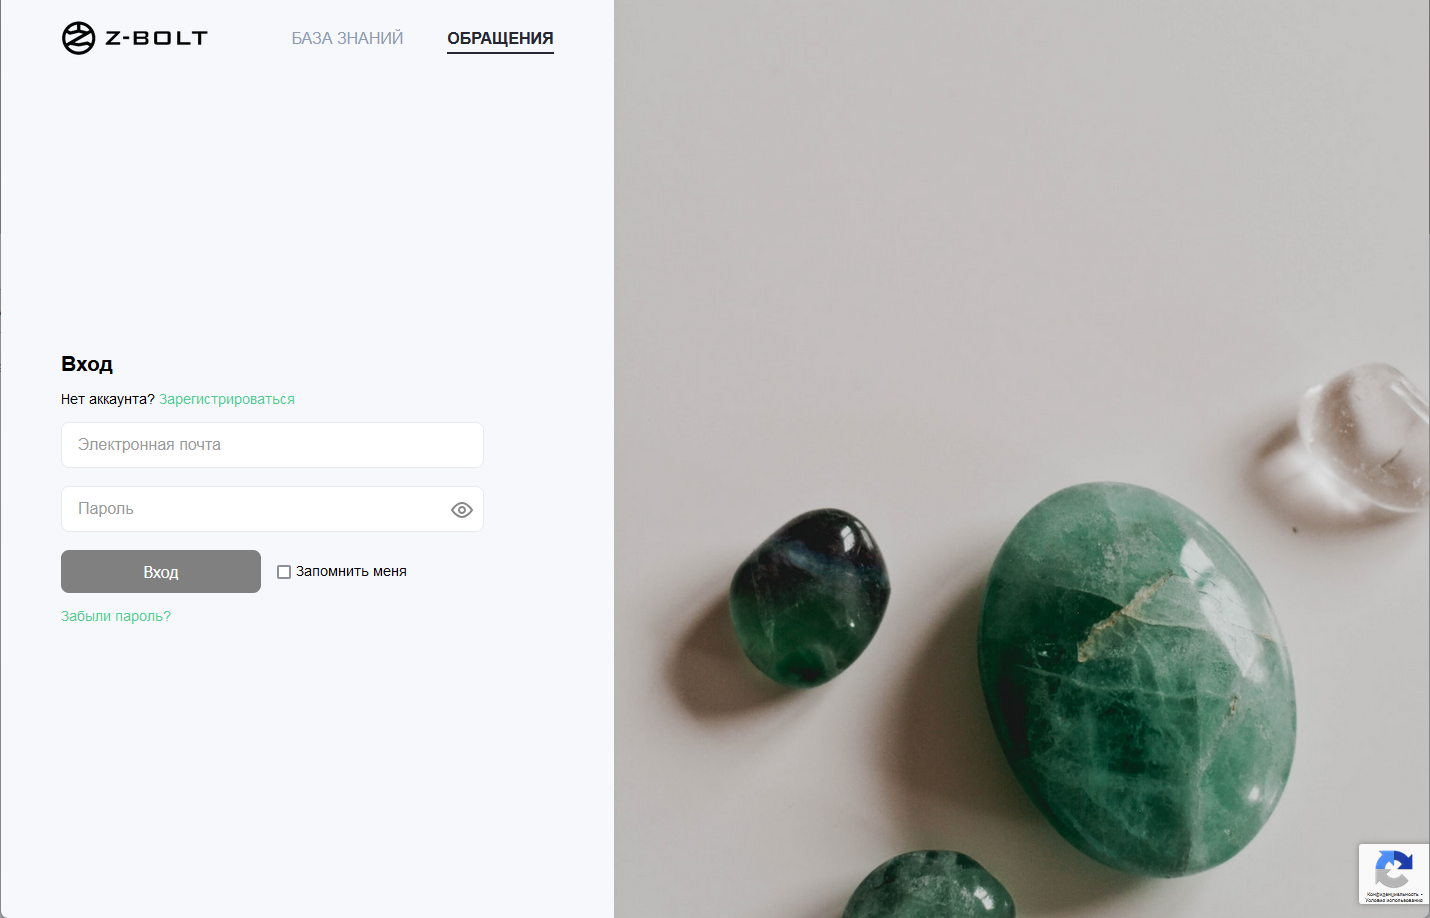The width and height of the screenshot is (1430, 918).
Task: Submit the form with Вход button
Action: tap(161, 572)
